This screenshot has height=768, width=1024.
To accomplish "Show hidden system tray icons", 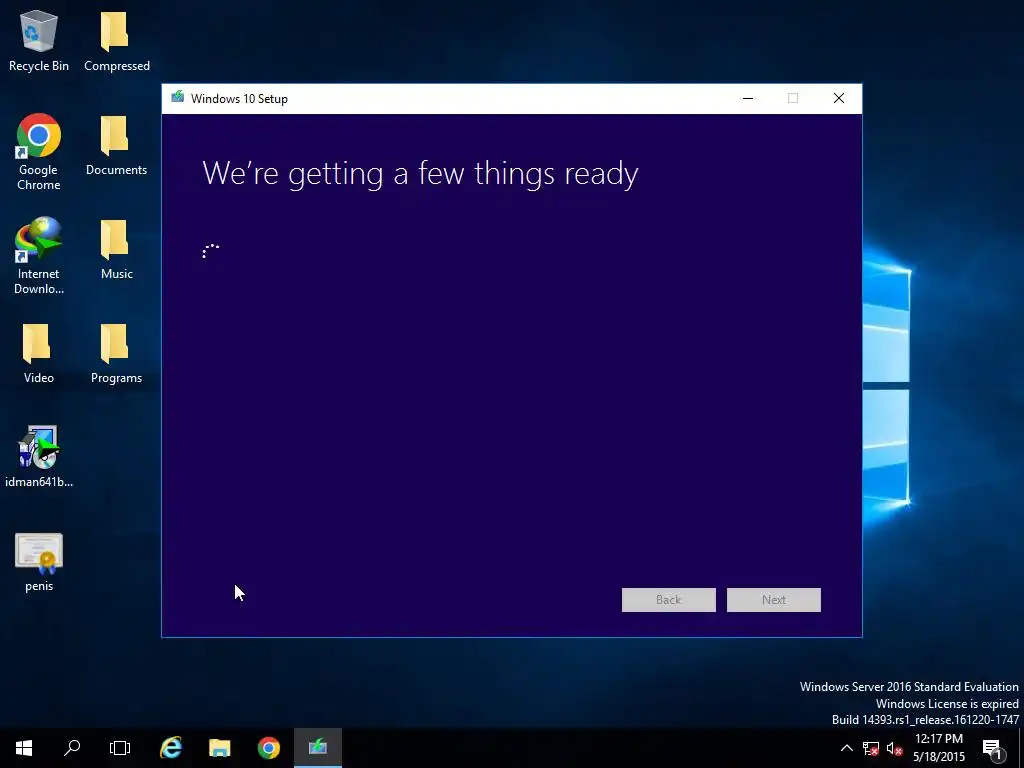I will (x=846, y=748).
